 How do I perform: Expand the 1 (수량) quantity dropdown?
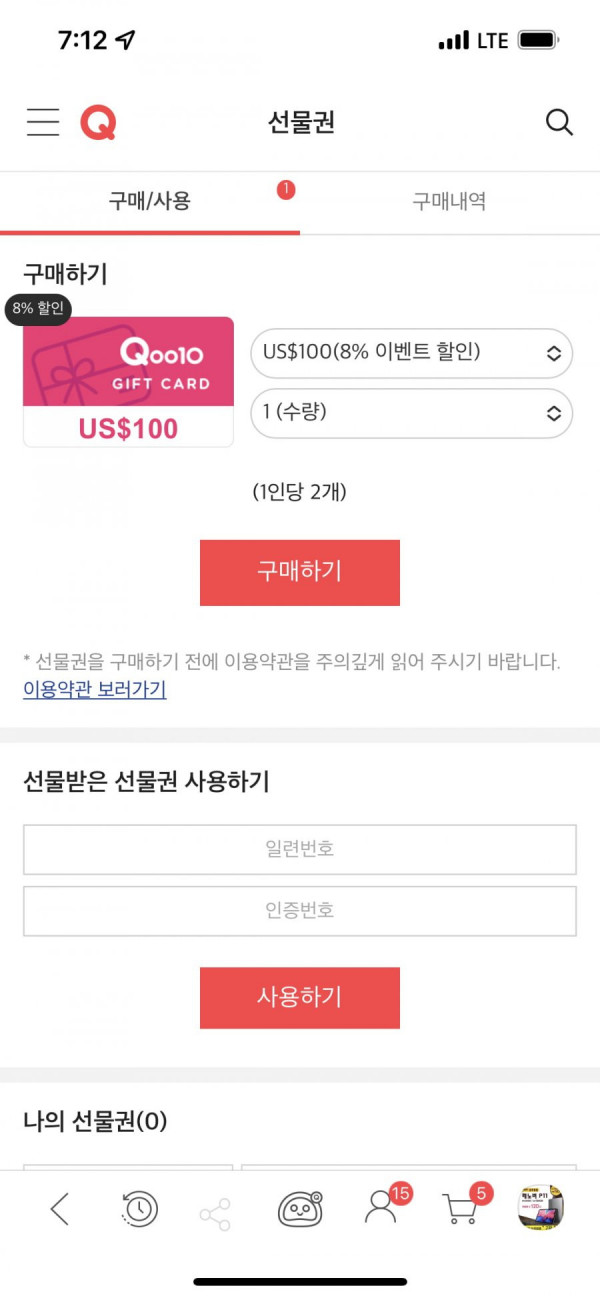(411, 413)
